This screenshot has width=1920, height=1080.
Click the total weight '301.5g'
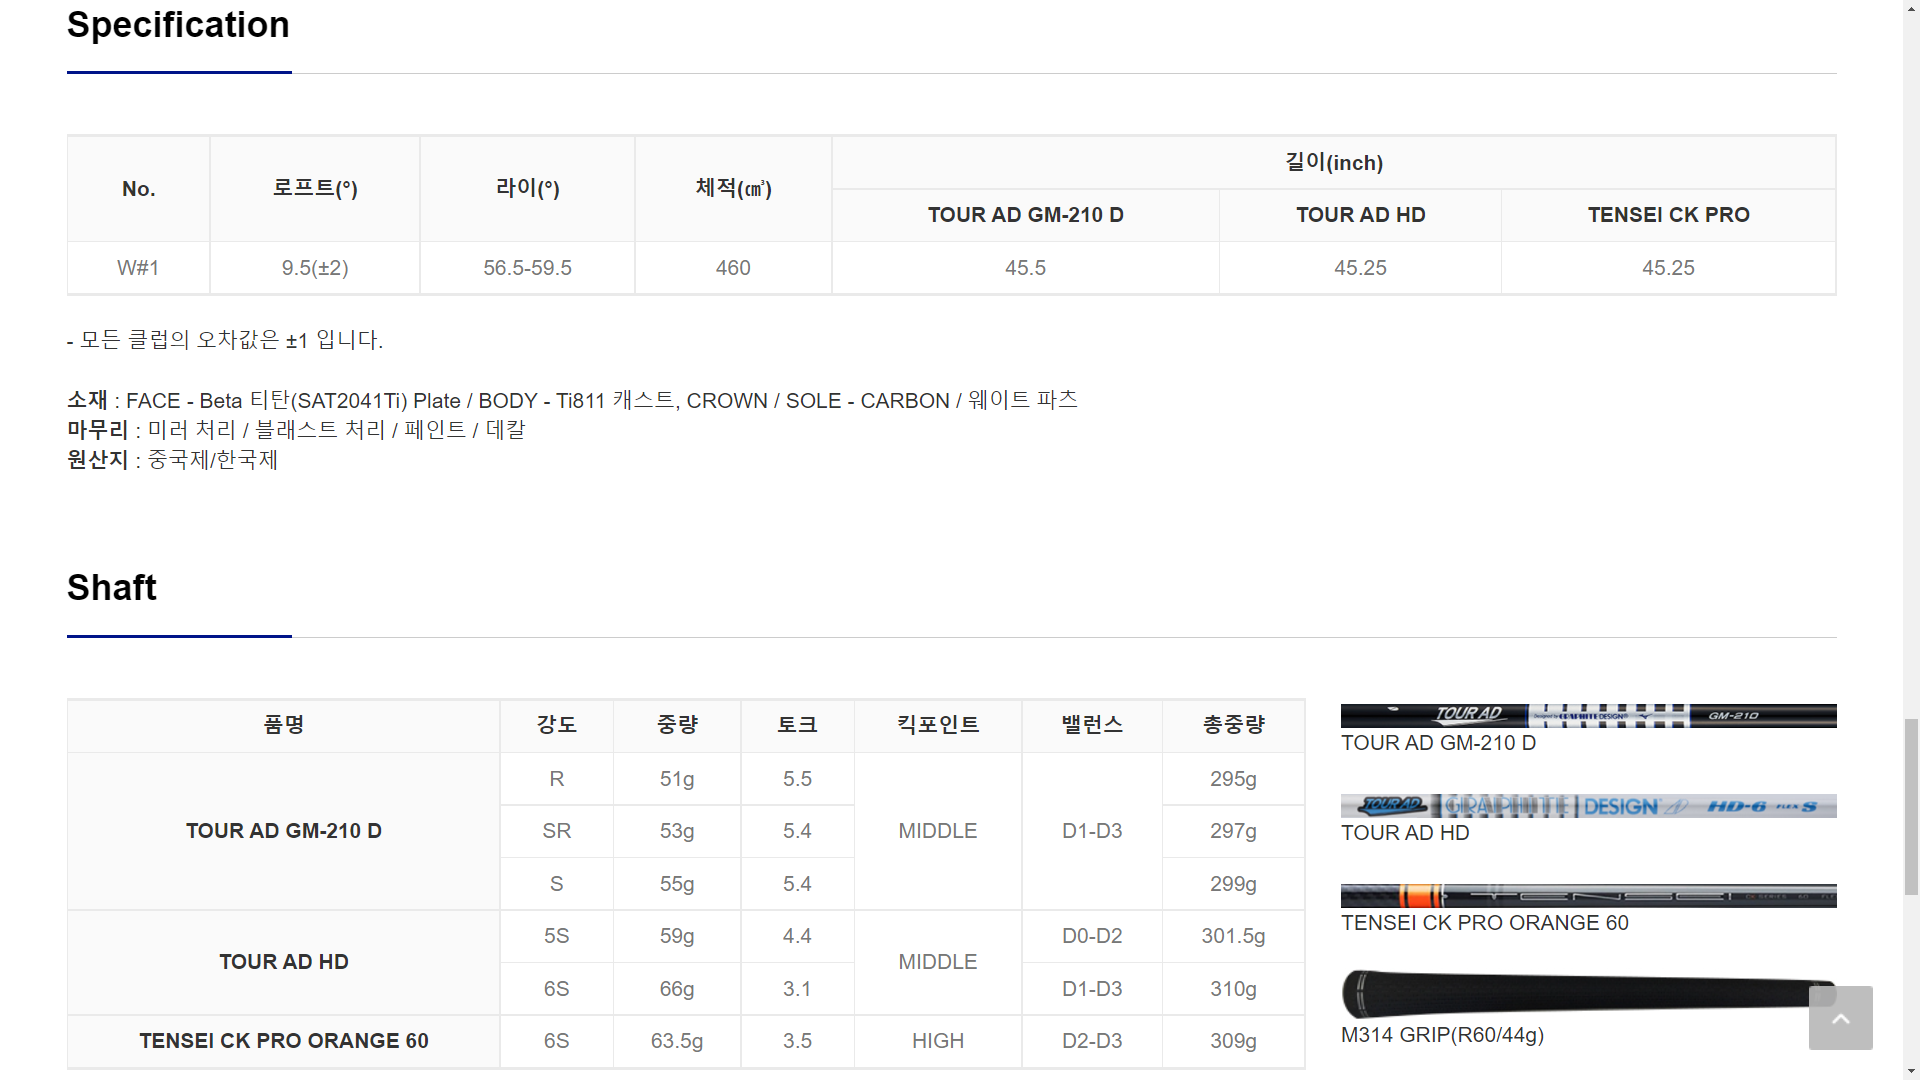click(1234, 936)
